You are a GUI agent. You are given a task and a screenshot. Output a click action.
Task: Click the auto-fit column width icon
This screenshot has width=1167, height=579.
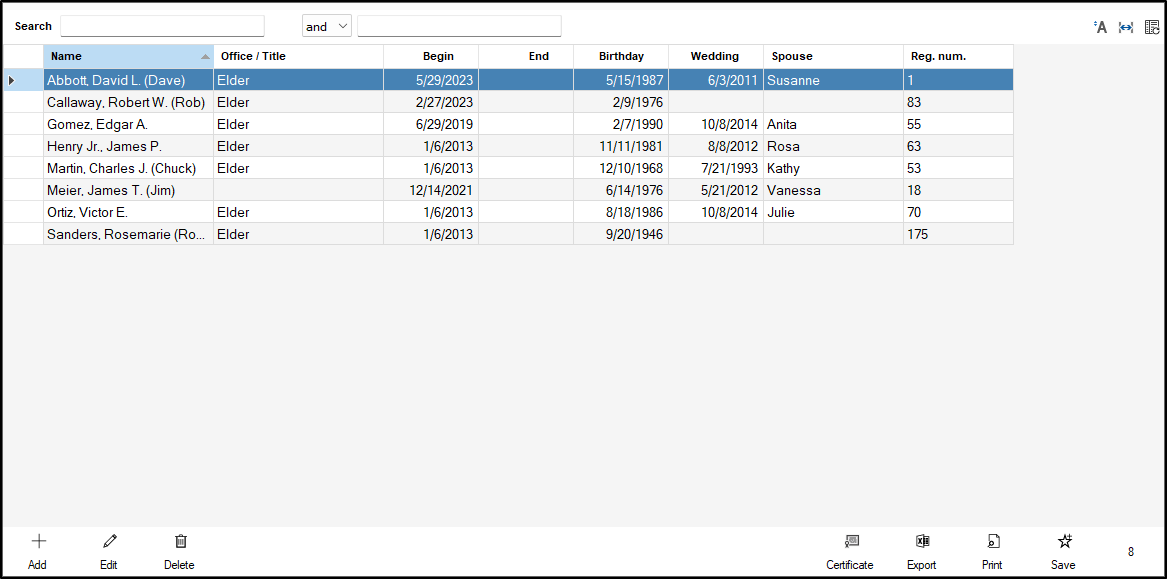(1126, 27)
